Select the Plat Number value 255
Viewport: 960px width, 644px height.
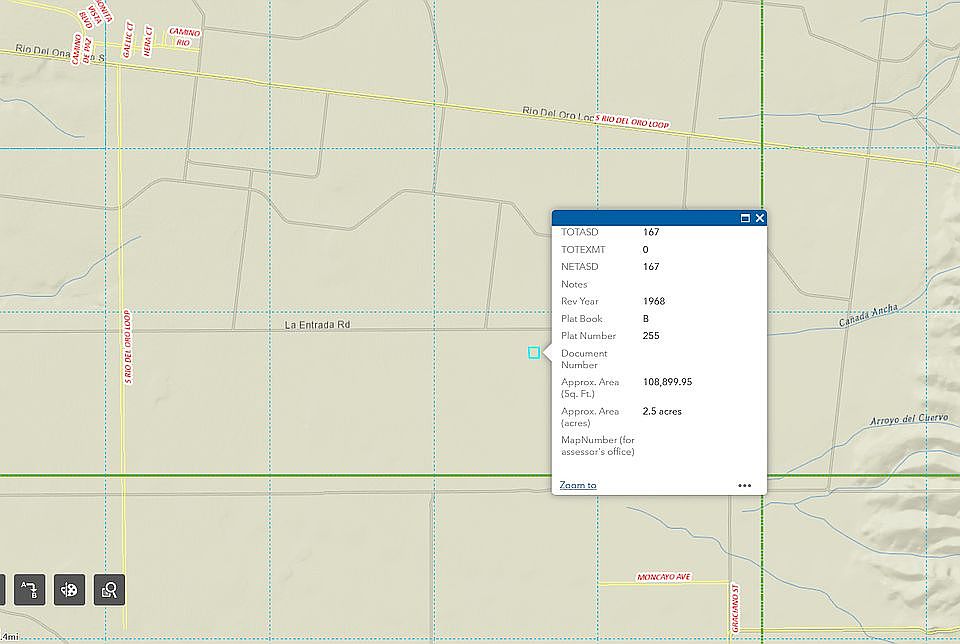pyautogui.click(x=651, y=335)
